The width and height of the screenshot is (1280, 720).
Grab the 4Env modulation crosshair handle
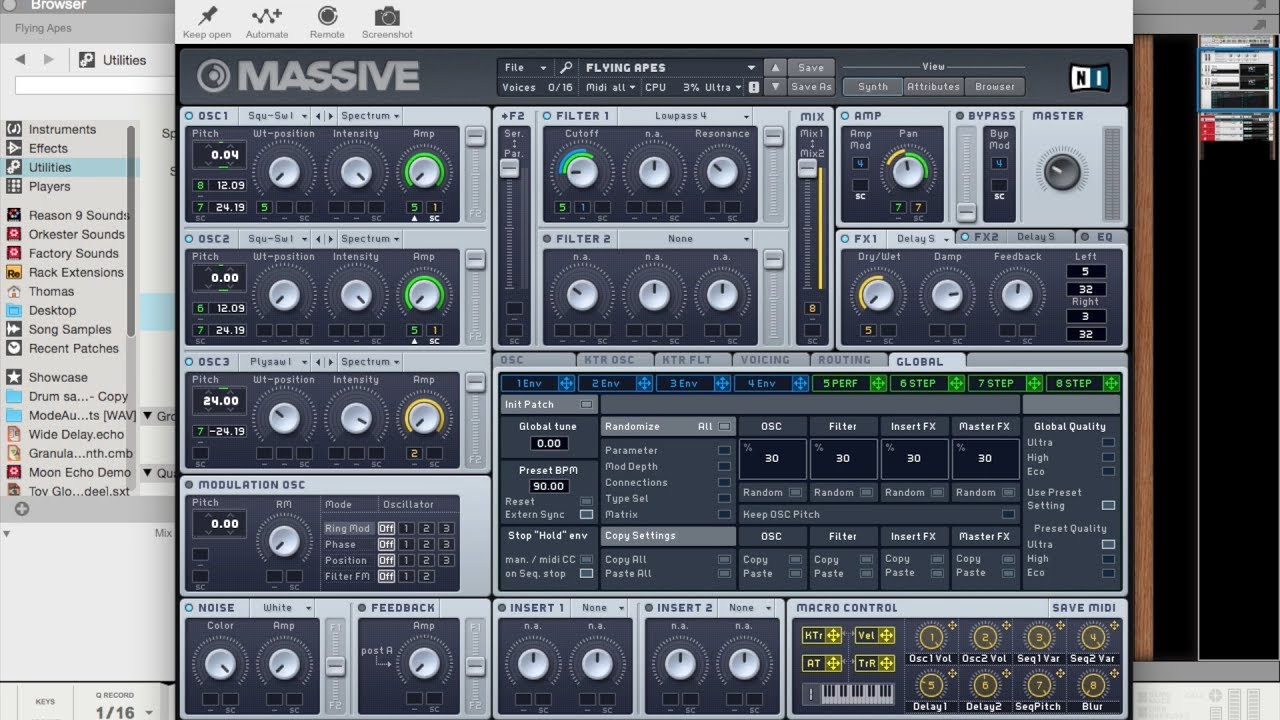[800, 383]
